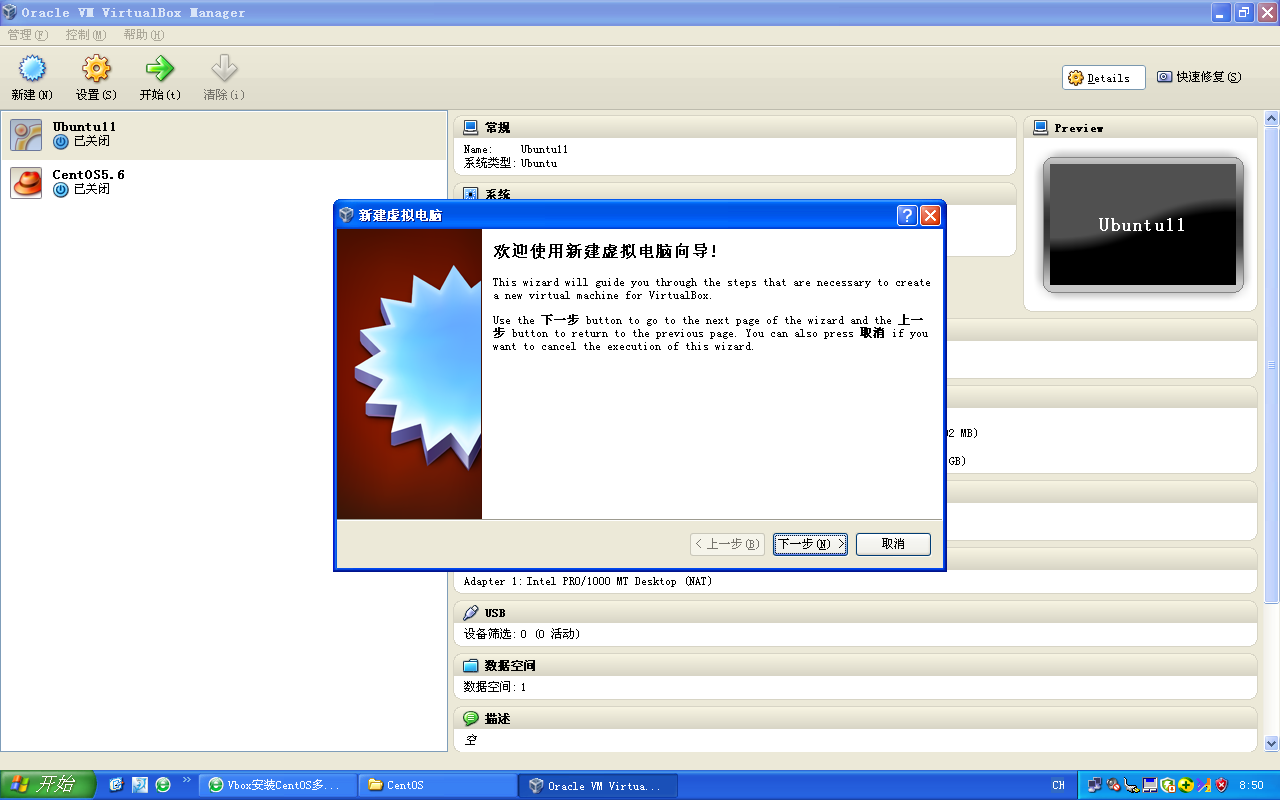This screenshot has width=1280, height=800.
Task: Open the 帮助 menu
Action: (x=144, y=35)
